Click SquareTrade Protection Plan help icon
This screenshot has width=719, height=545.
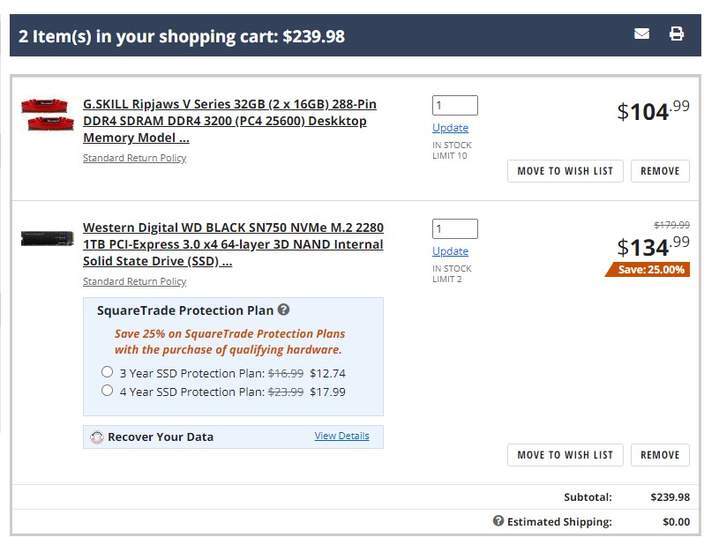click(284, 310)
